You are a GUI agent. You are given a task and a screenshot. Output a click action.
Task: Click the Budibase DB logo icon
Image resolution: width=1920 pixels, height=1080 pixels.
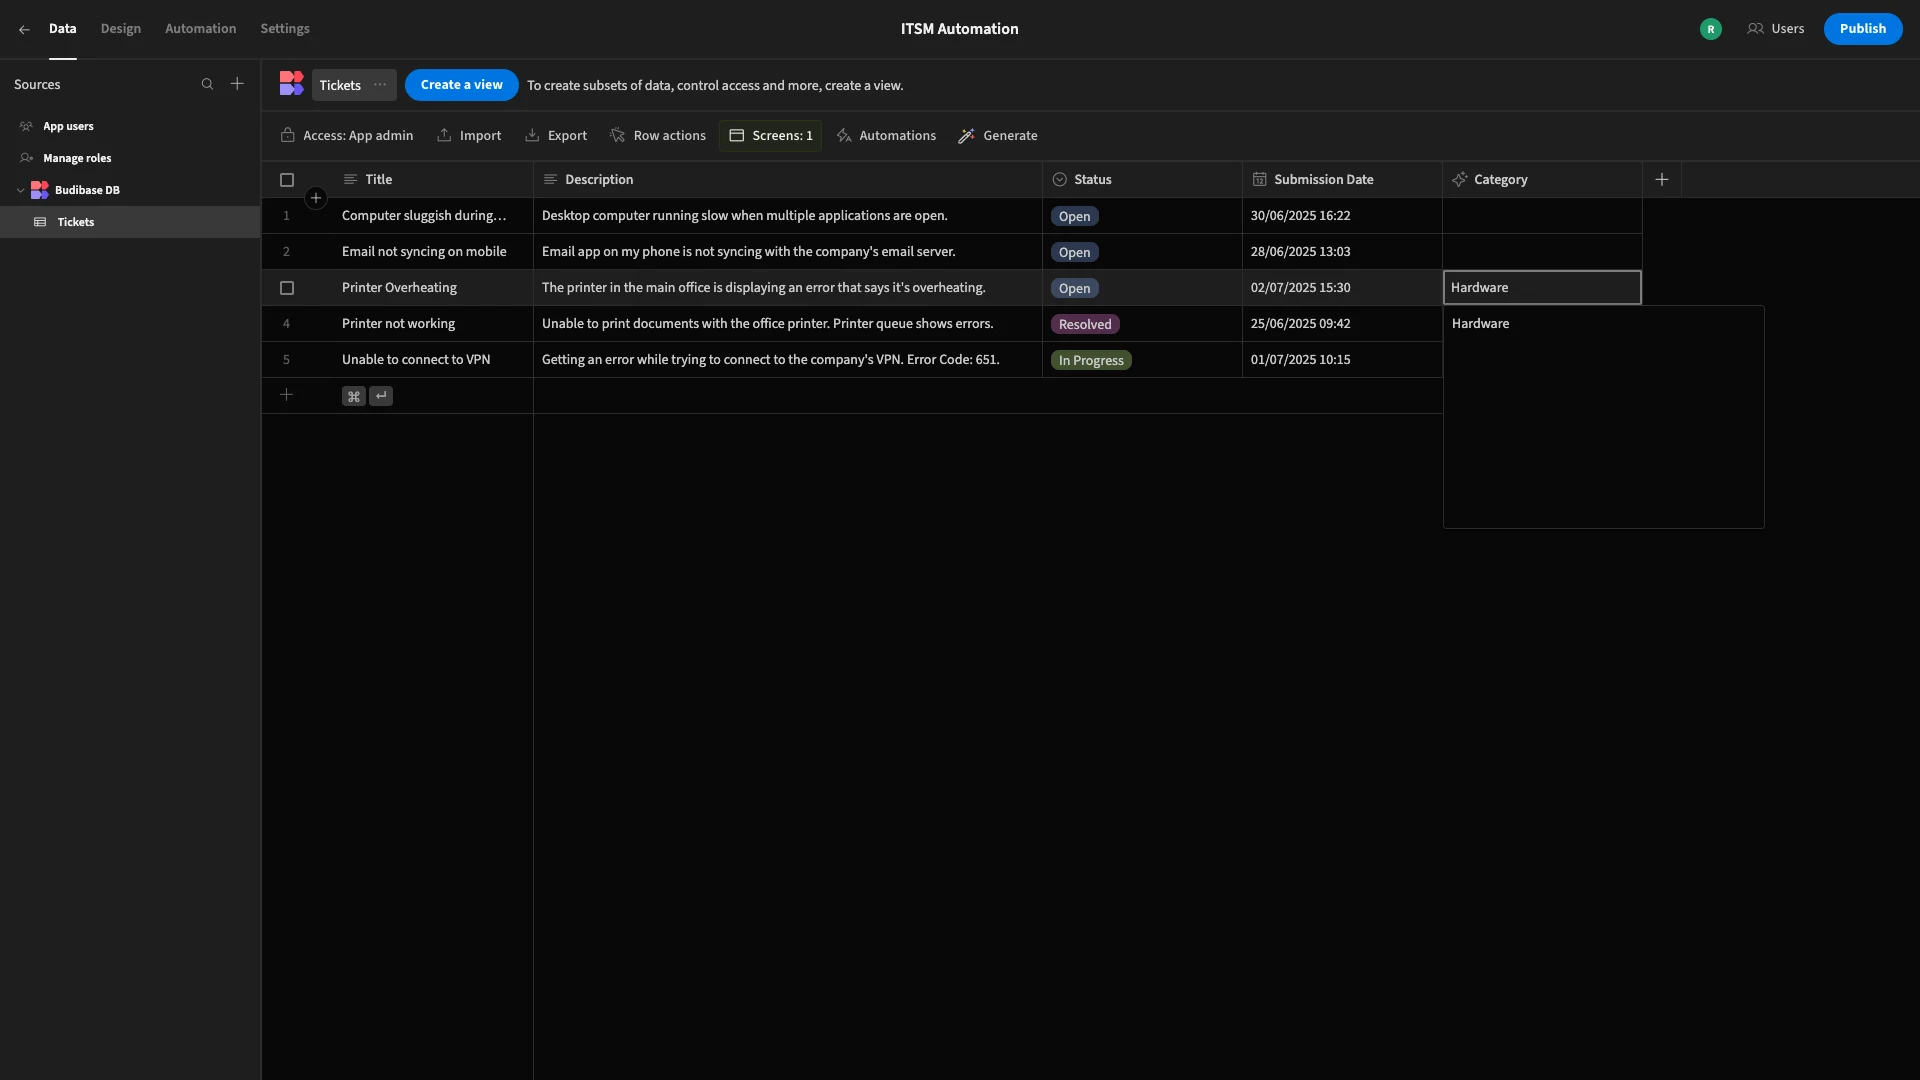[x=40, y=190]
